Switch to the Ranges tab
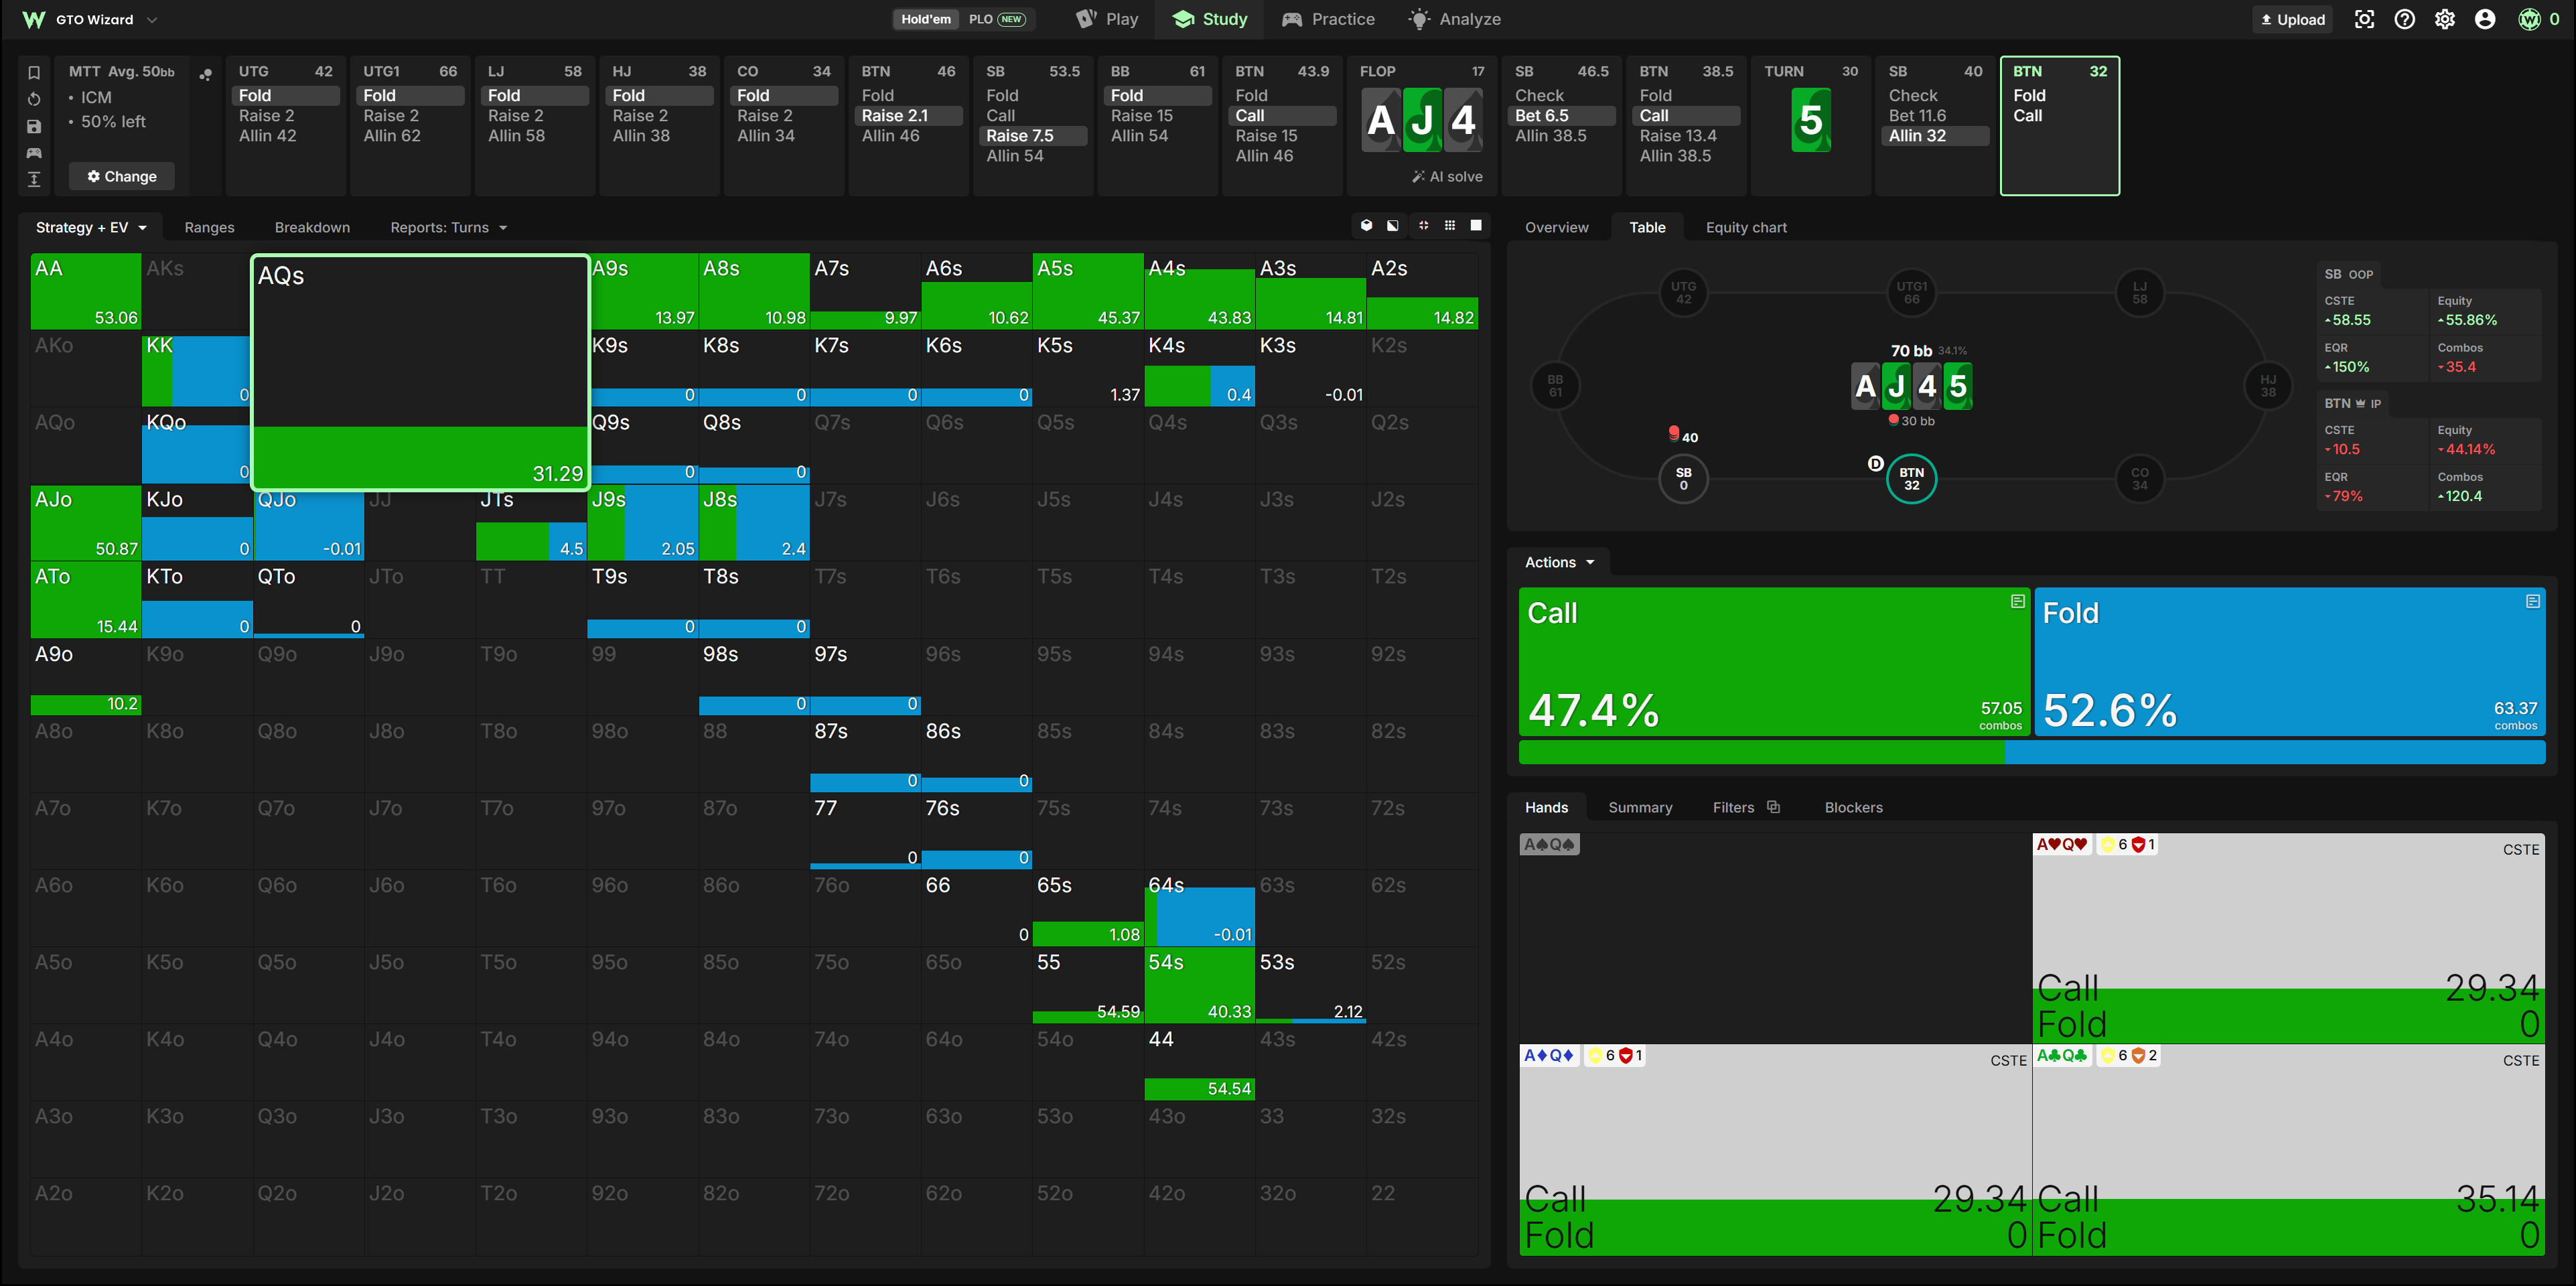The image size is (2576, 1286). point(209,227)
